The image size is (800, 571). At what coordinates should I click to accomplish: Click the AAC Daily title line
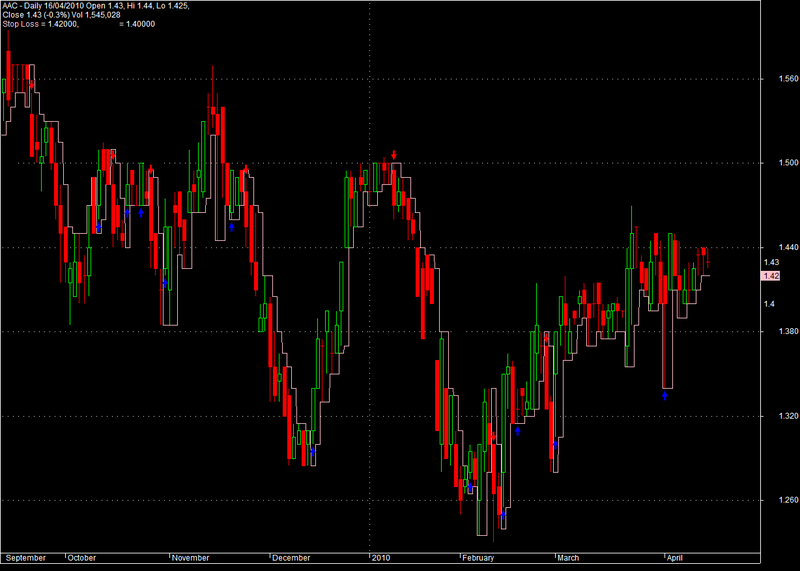tap(96, 6)
